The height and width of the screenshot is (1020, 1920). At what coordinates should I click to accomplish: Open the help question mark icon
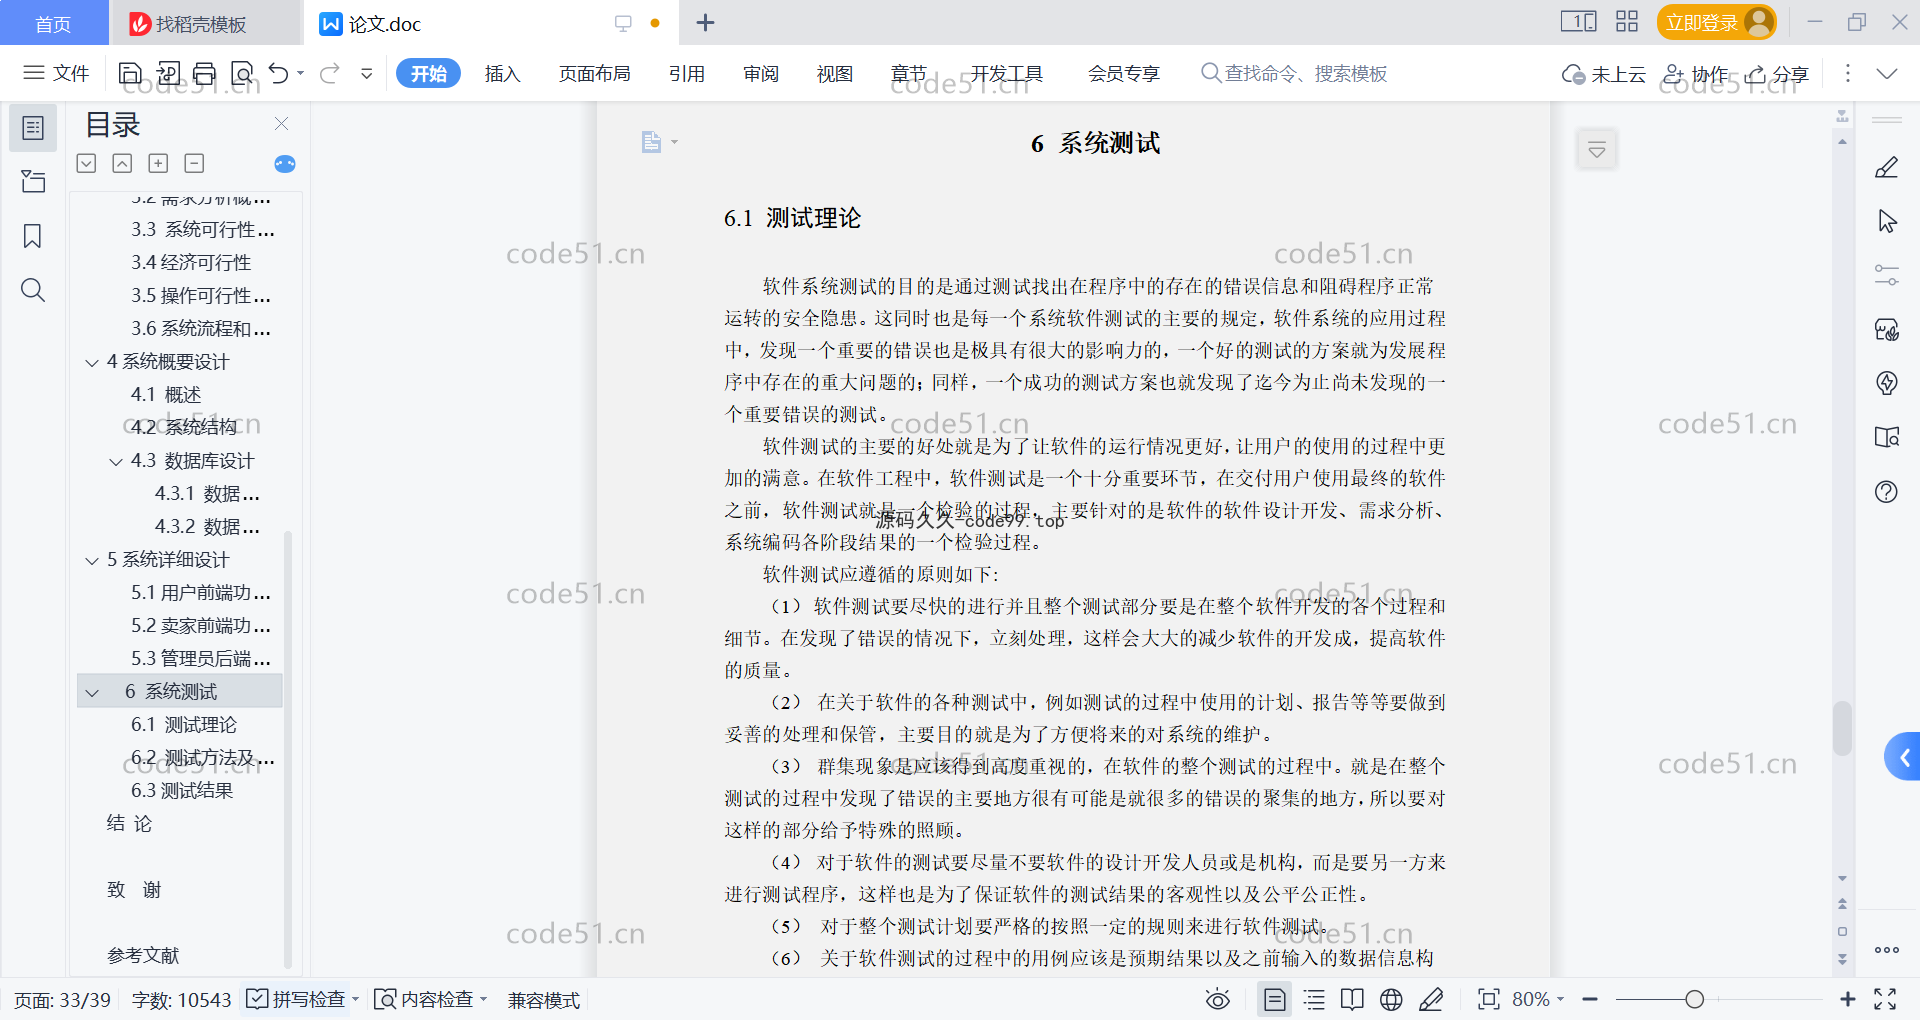1887,491
